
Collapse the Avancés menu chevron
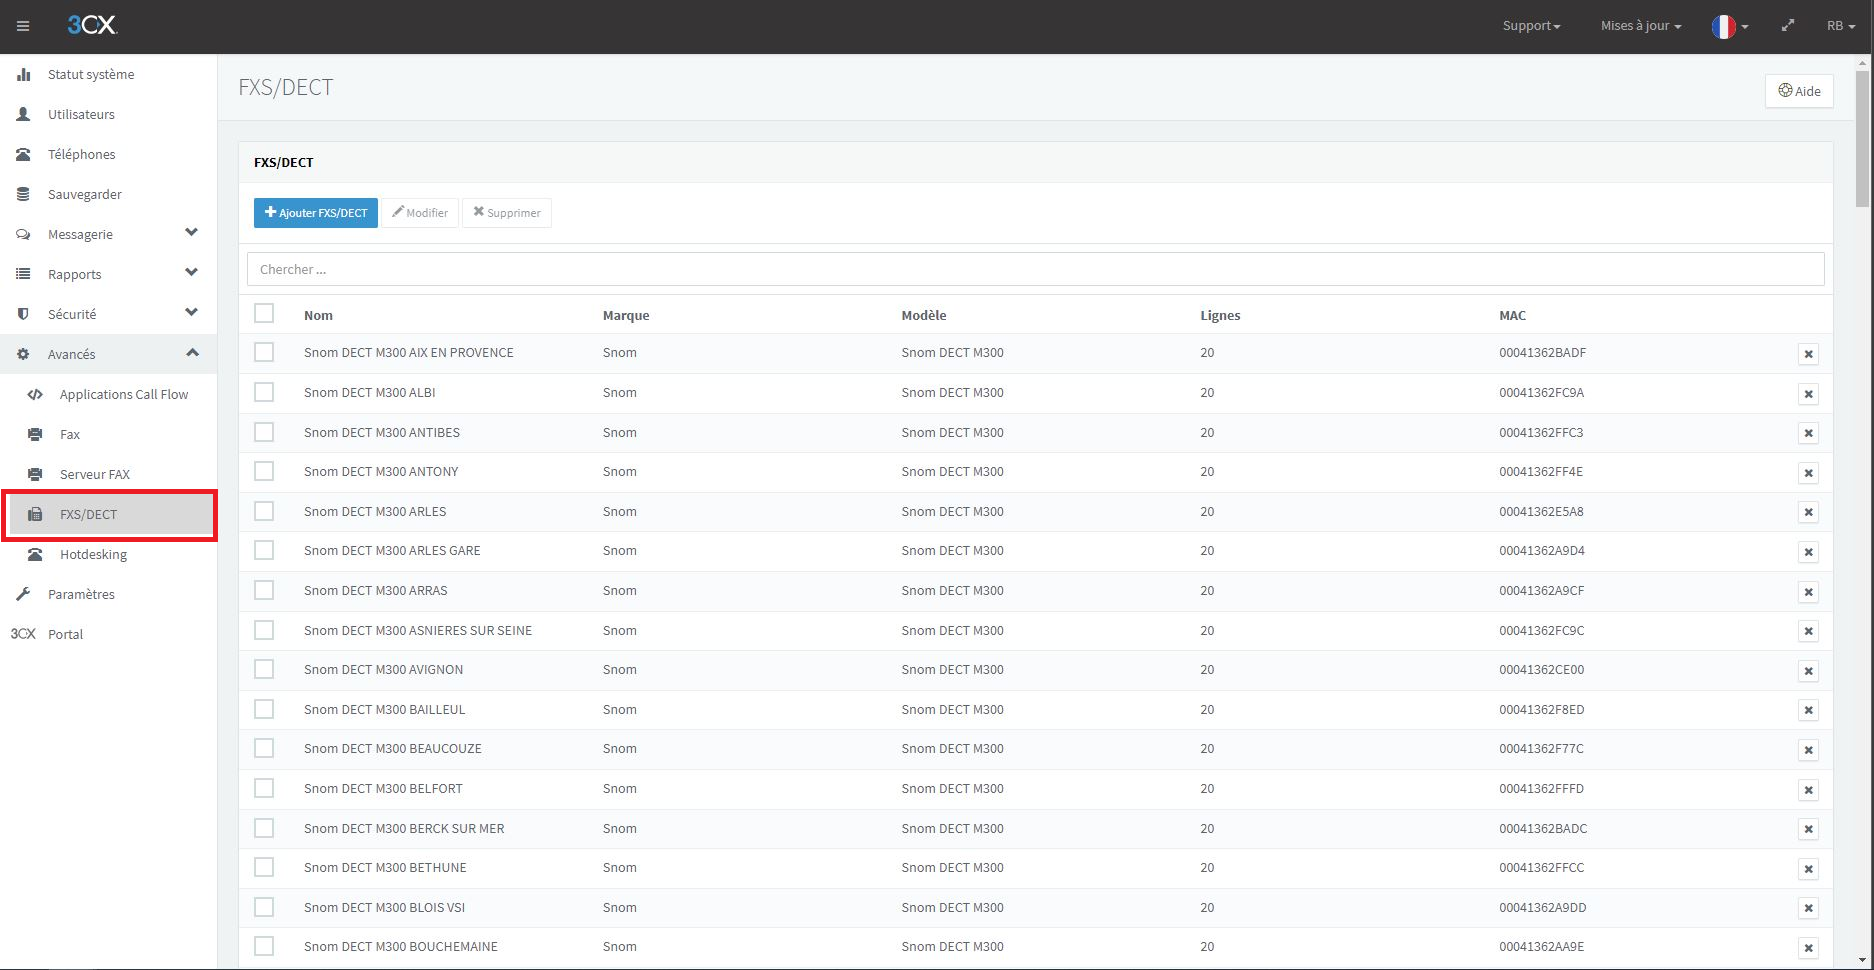192,353
